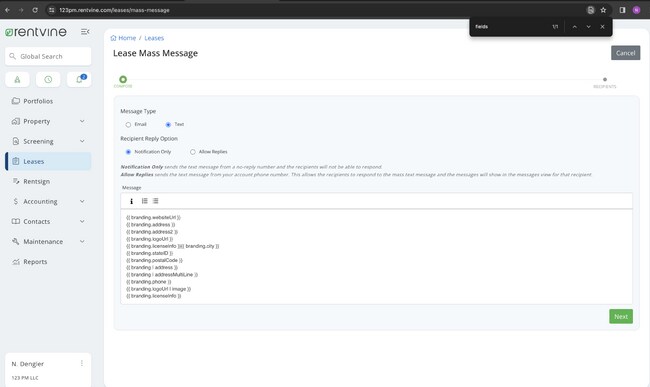
Task: Expand the Property menu
Action: click(82, 121)
